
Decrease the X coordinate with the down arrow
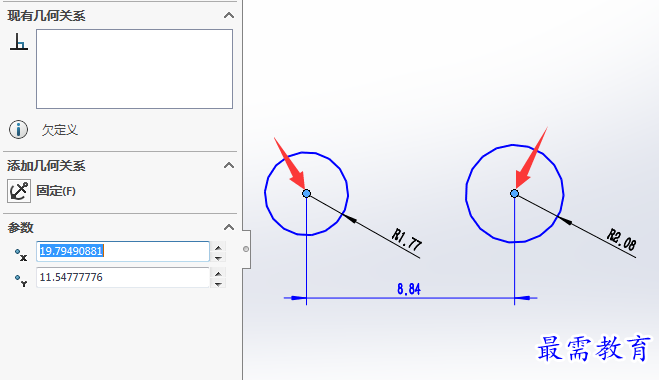pos(218,258)
